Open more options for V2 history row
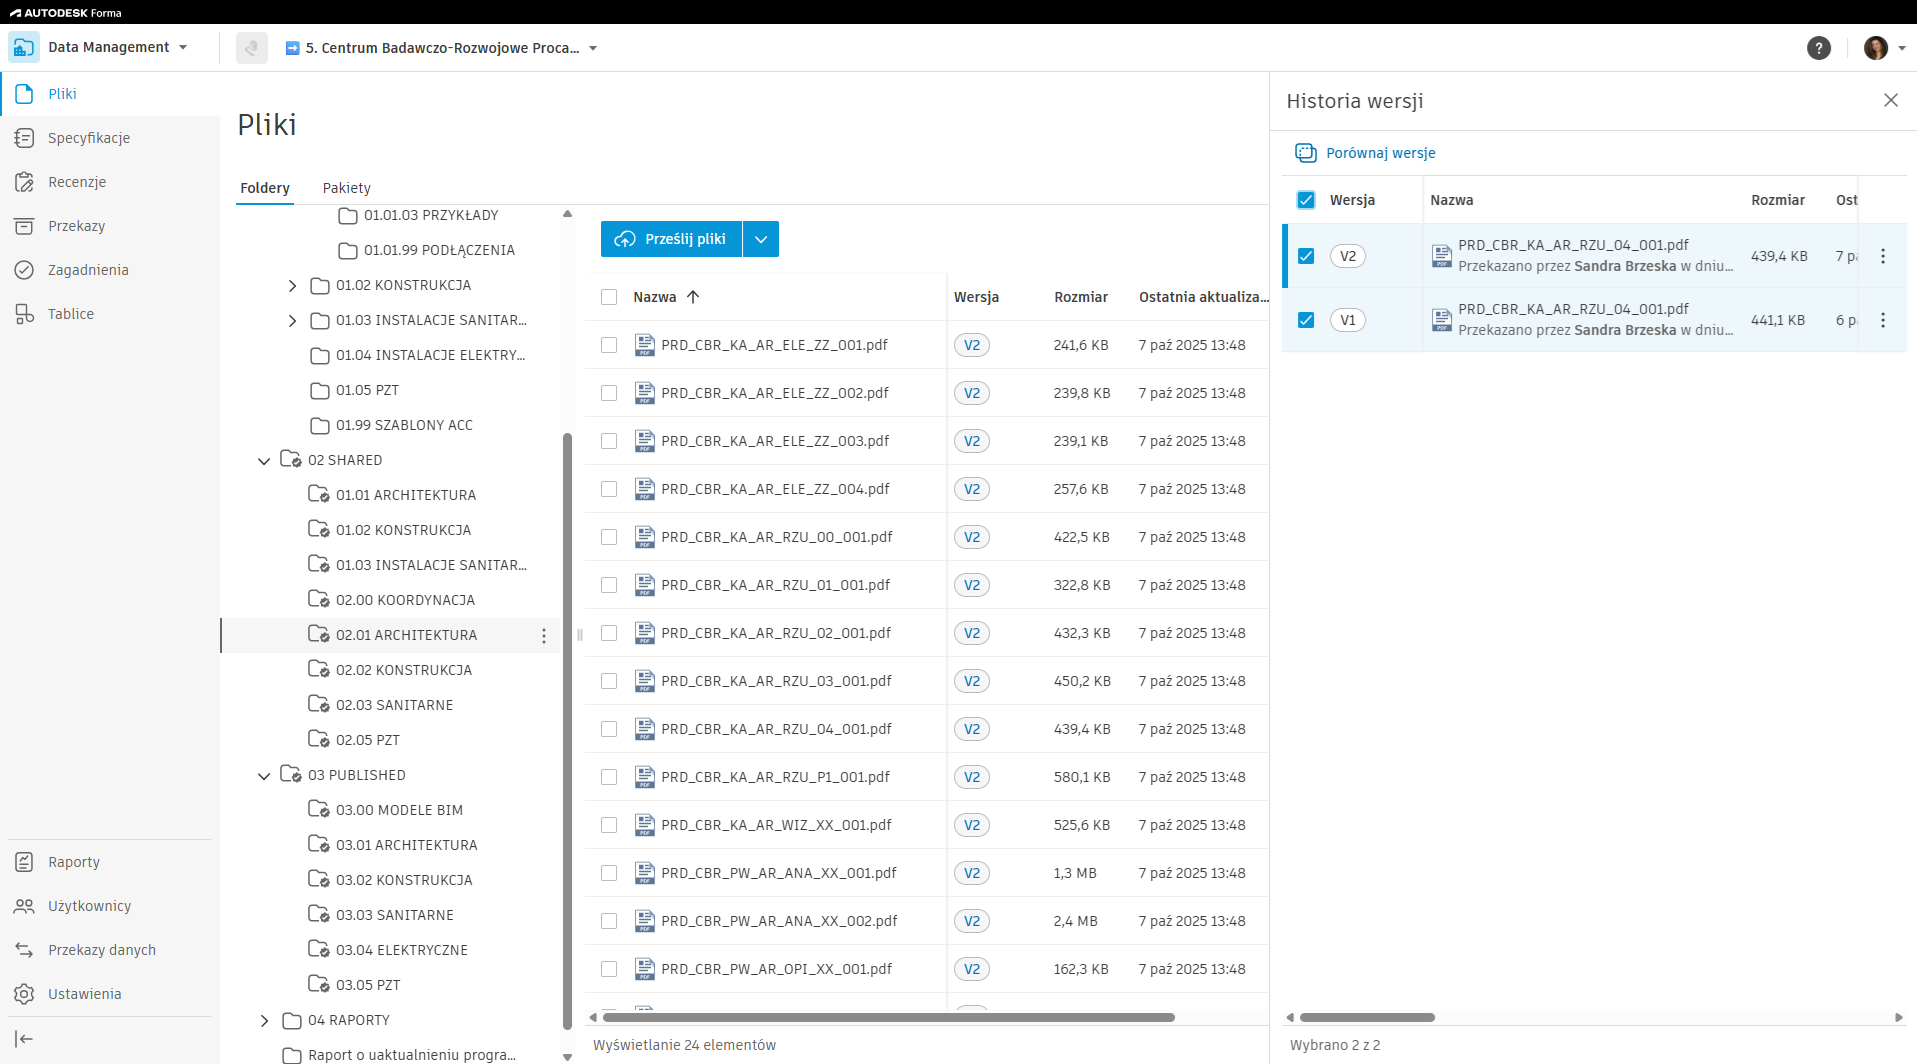The width and height of the screenshot is (1917, 1064). point(1883,256)
